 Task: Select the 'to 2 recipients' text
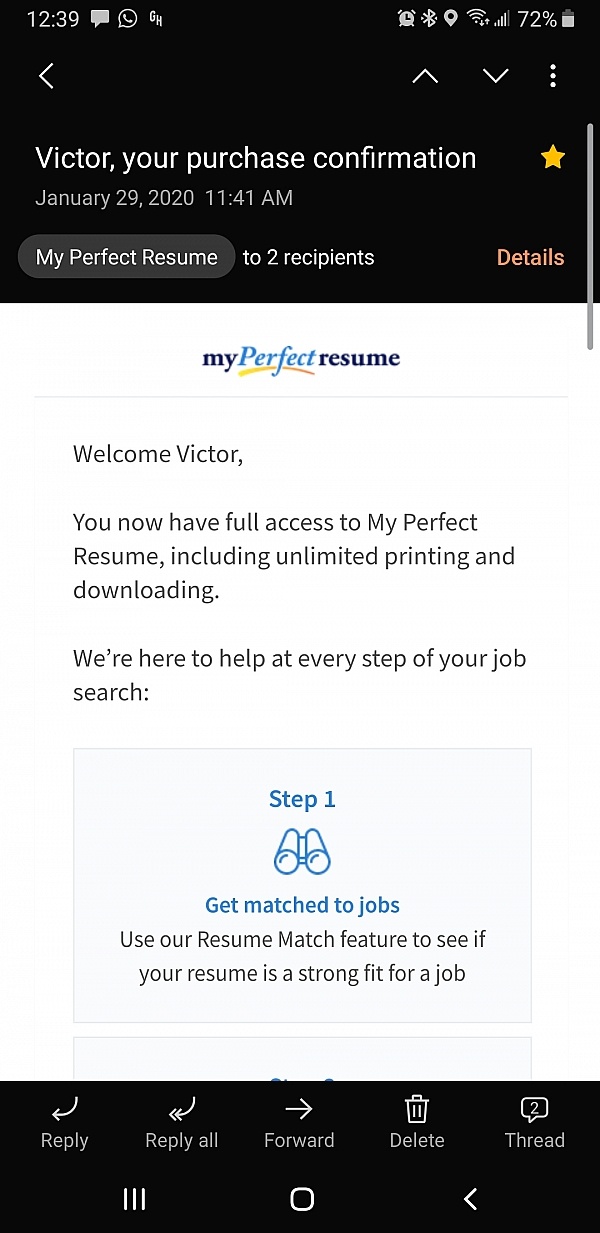pos(308,256)
